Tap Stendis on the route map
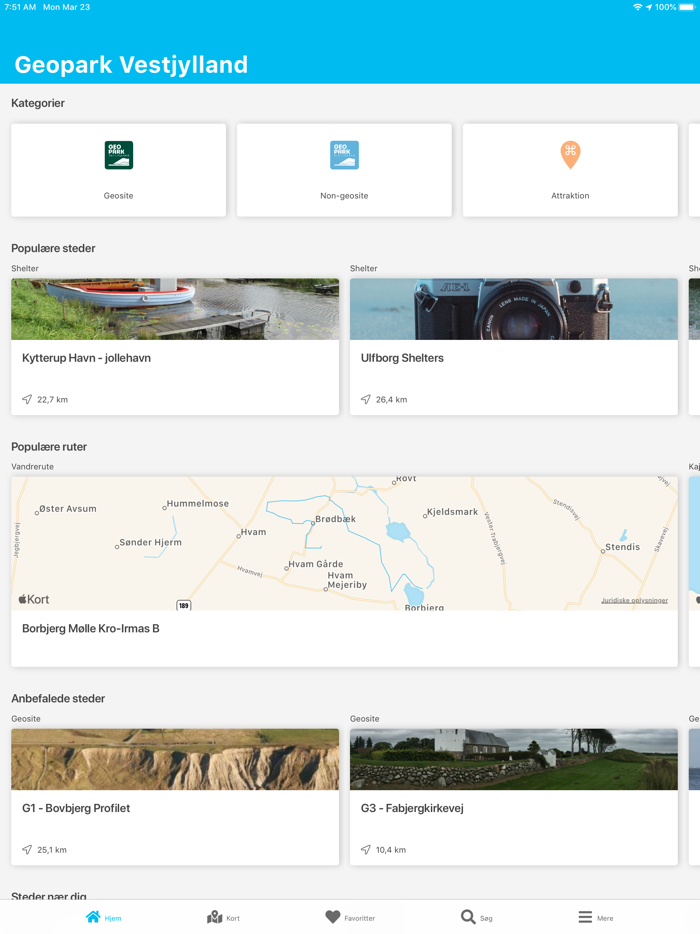Screen dimensions: 700x934 (x=623, y=547)
